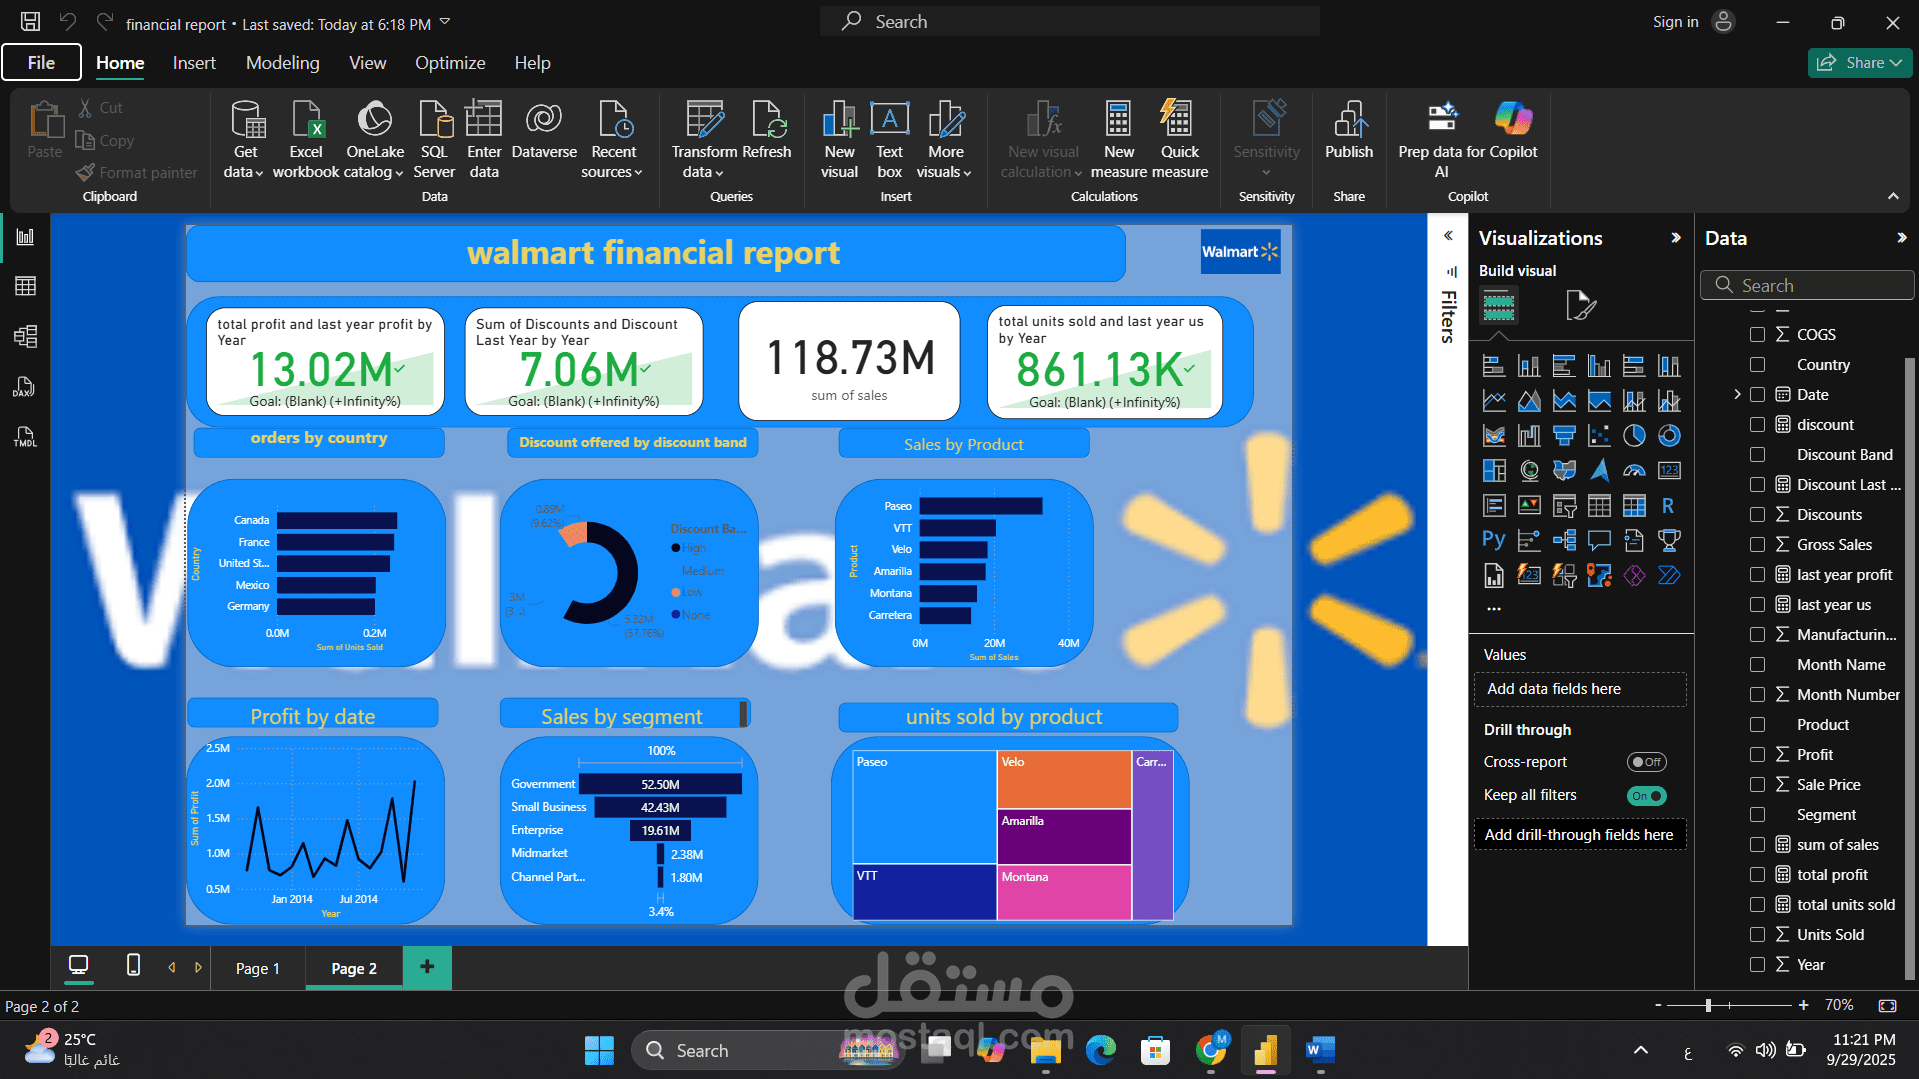This screenshot has width=1919, height=1079.
Task: Enable the Units Sold checkbox
Action: pos(1757,934)
